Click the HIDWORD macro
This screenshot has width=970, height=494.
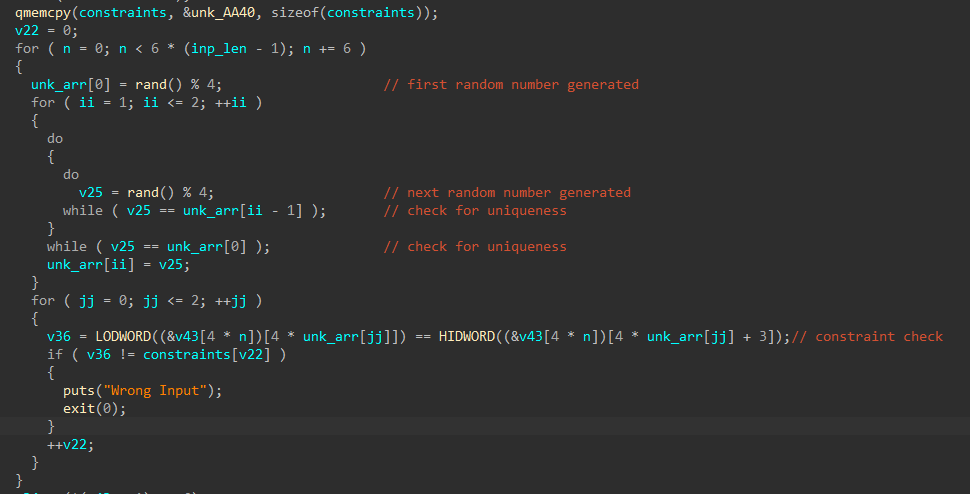pos(466,336)
